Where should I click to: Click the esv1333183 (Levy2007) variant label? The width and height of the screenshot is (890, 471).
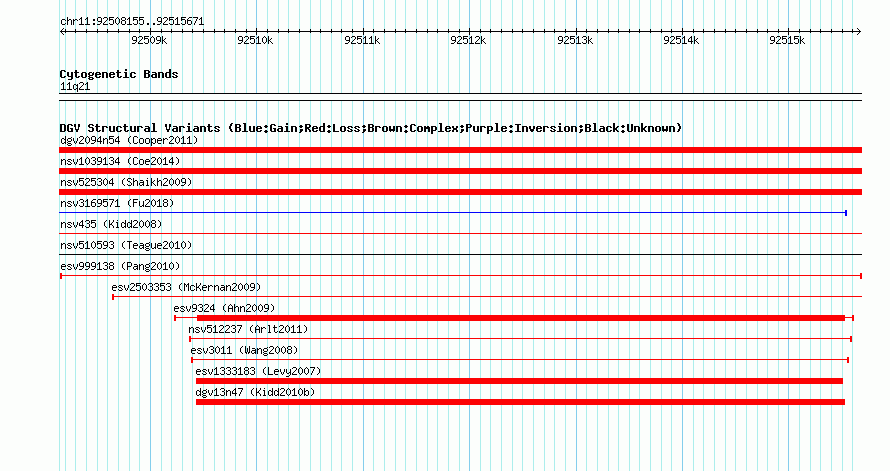tap(258, 371)
